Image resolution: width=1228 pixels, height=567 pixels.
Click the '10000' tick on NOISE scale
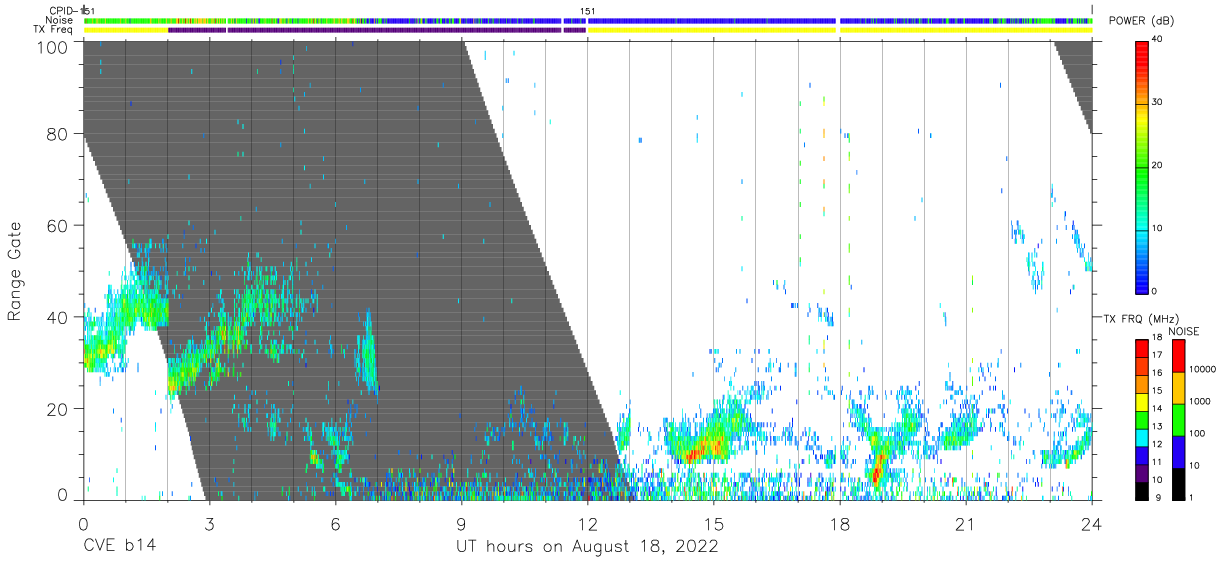point(1202,370)
